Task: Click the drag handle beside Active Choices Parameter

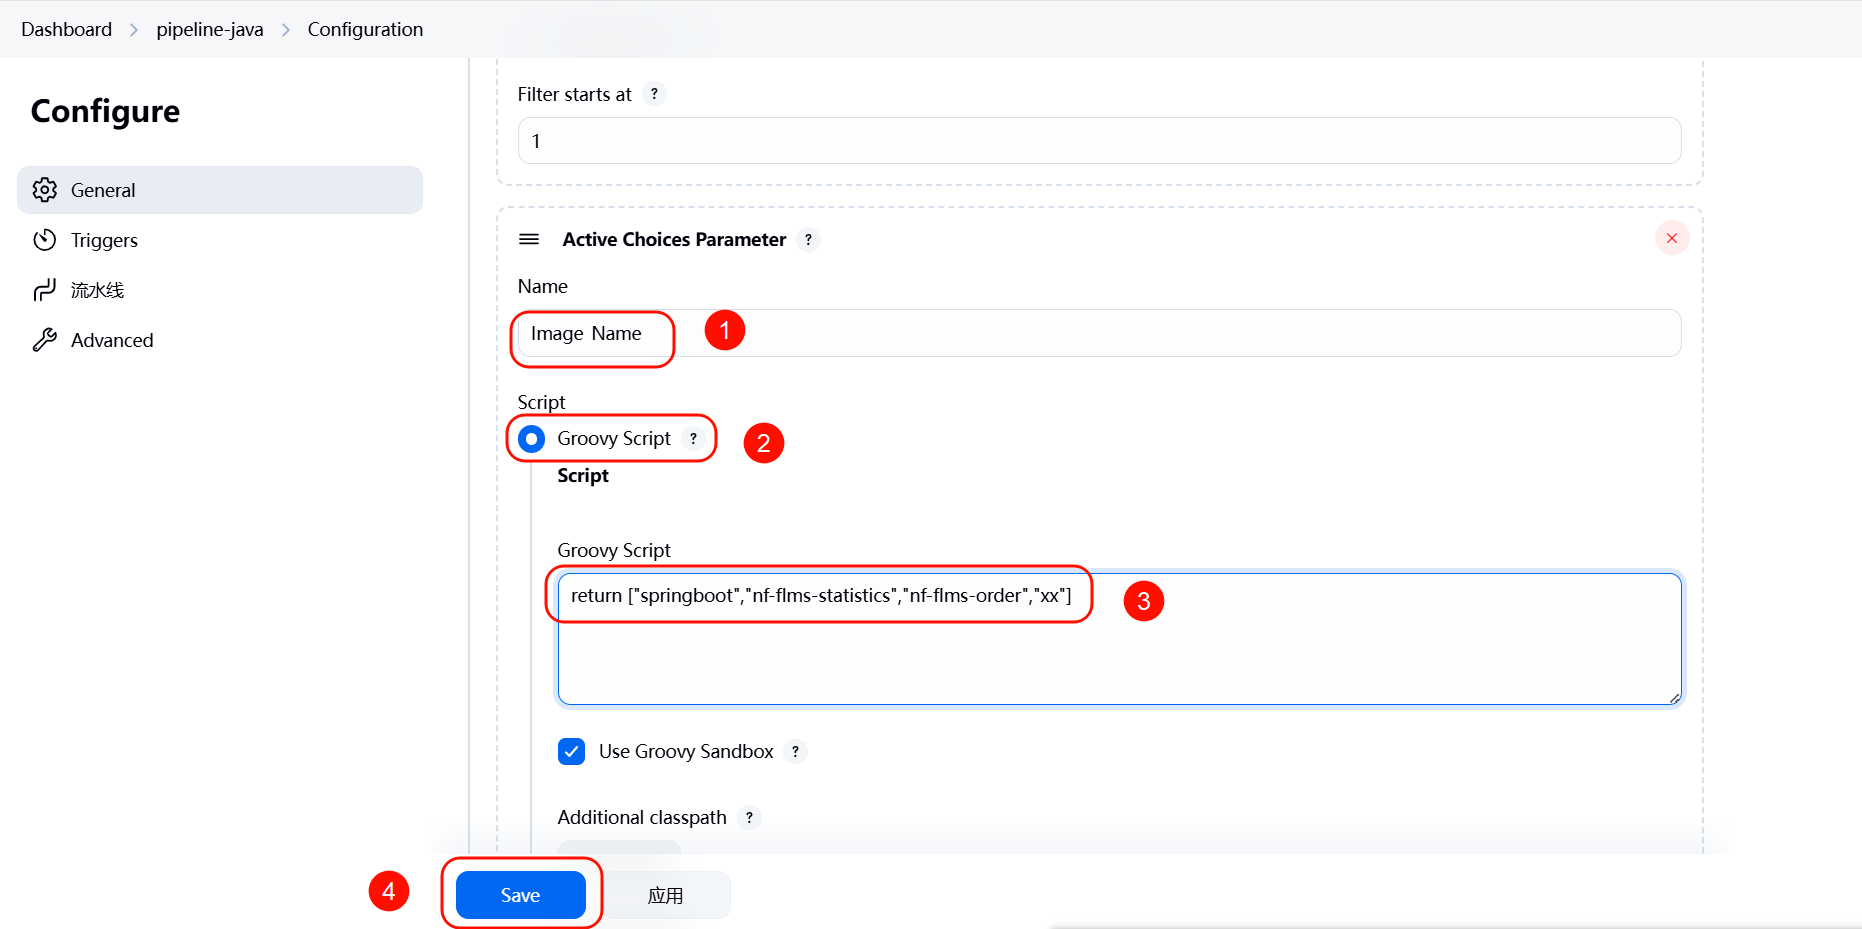Action: coord(529,239)
